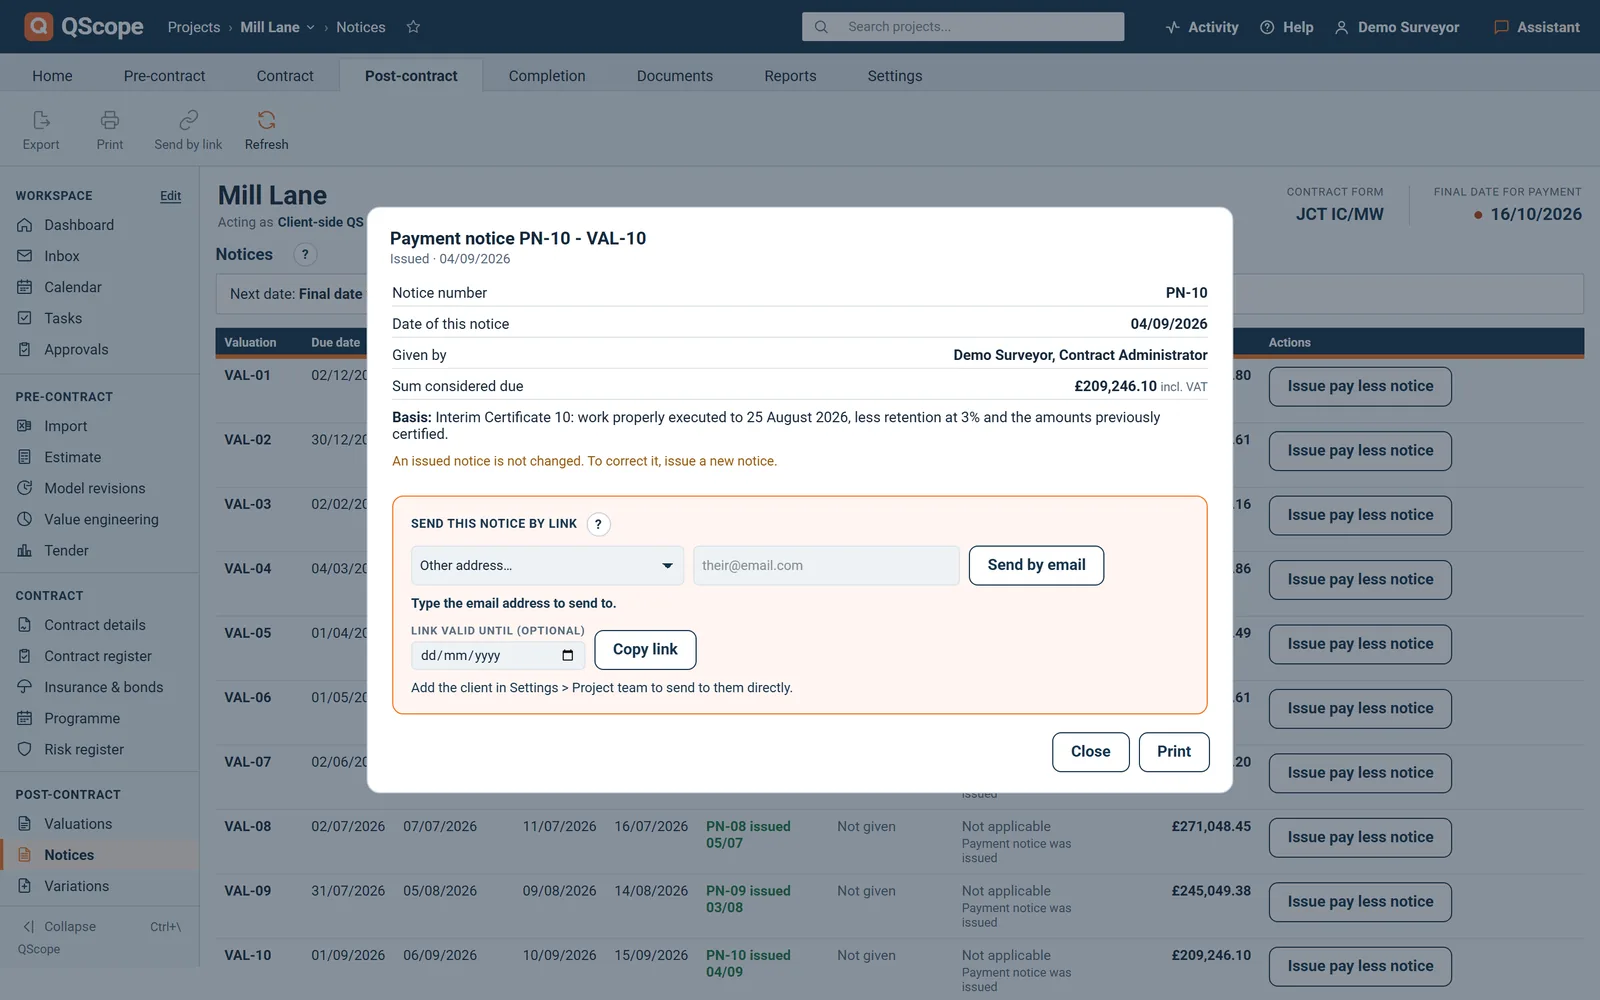Collapse the sidebar

click(x=60, y=927)
